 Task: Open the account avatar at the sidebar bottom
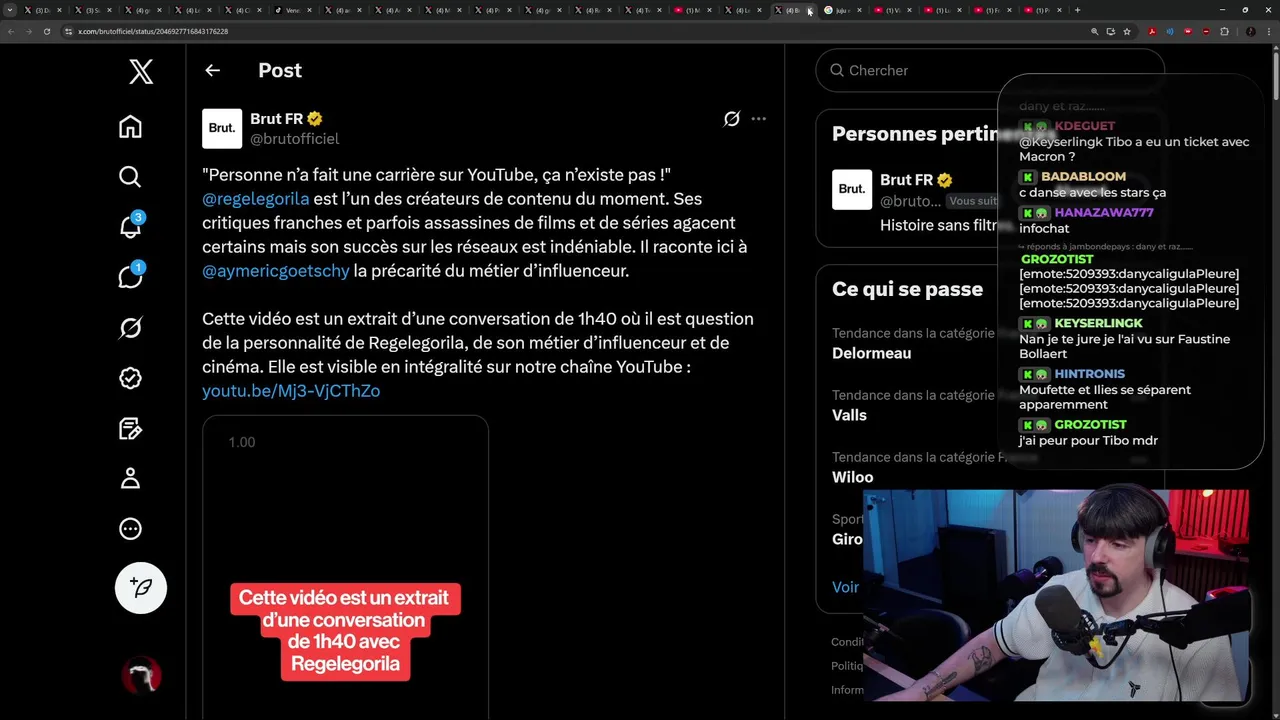141,677
